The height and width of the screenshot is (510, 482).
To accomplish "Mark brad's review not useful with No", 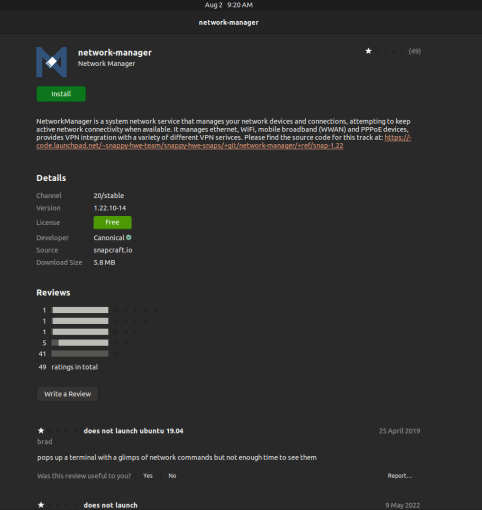I will point(172,476).
